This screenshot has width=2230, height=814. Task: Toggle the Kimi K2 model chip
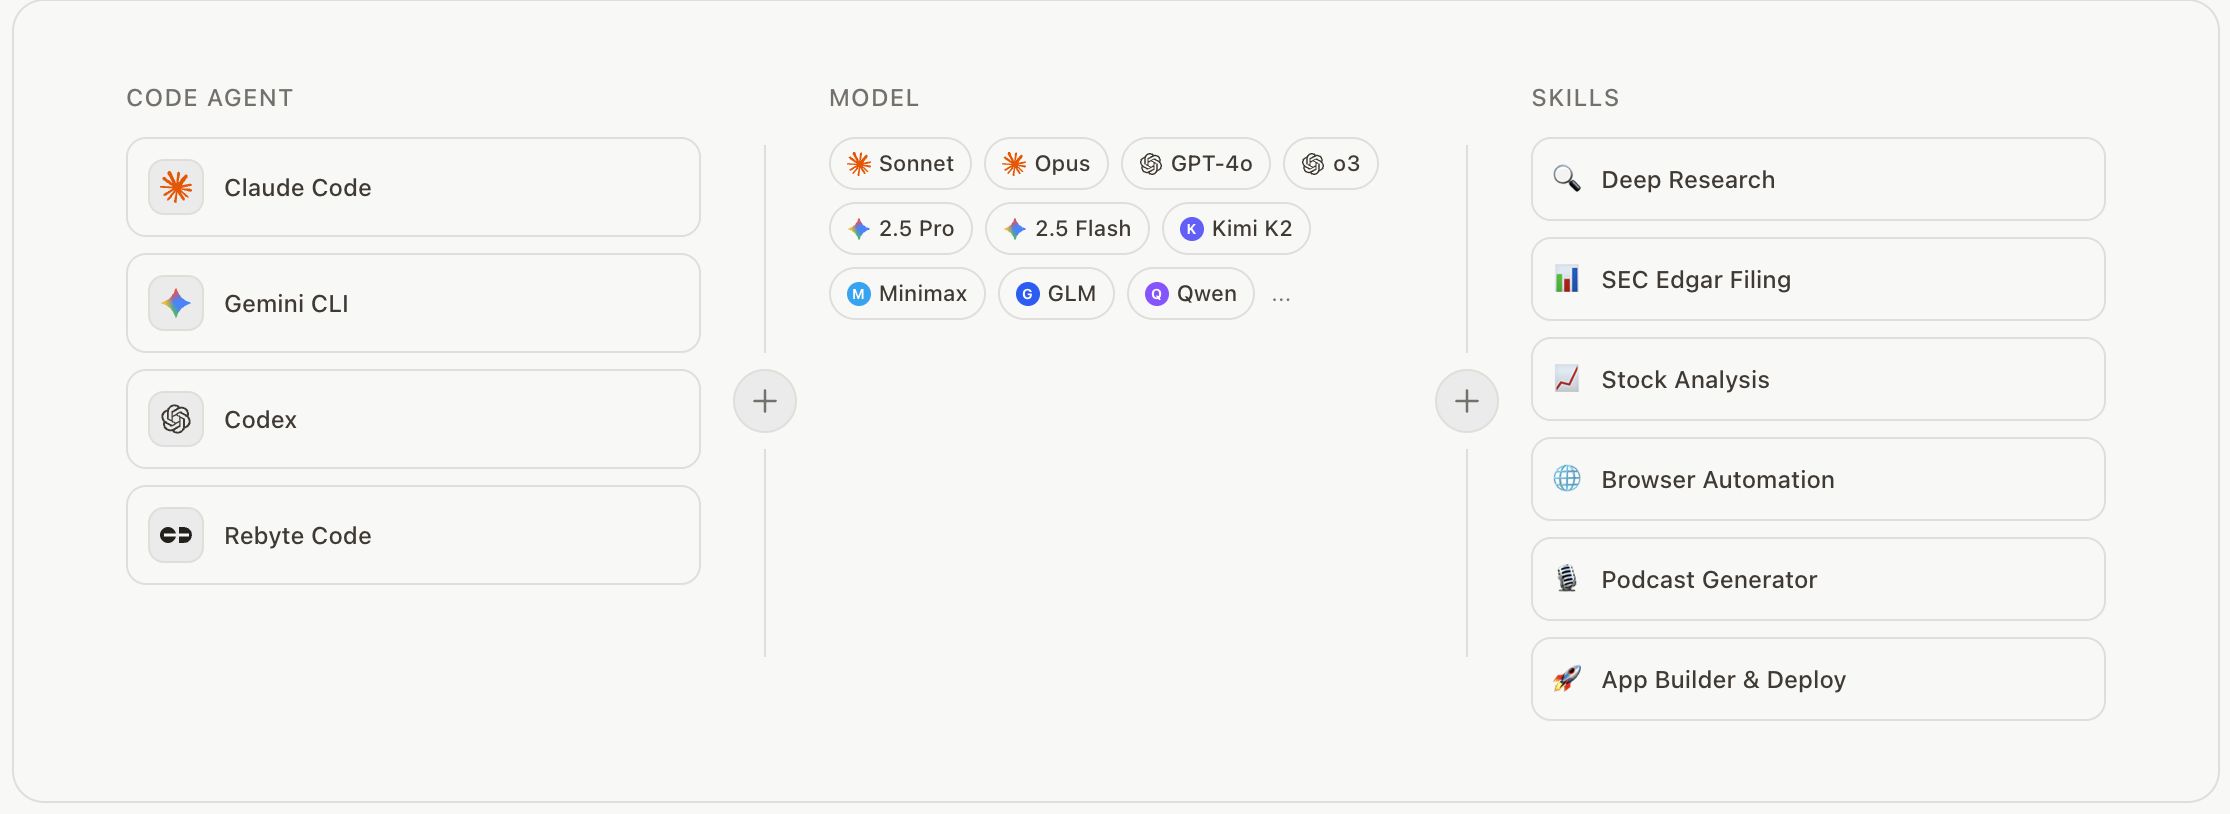[x=1236, y=228]
